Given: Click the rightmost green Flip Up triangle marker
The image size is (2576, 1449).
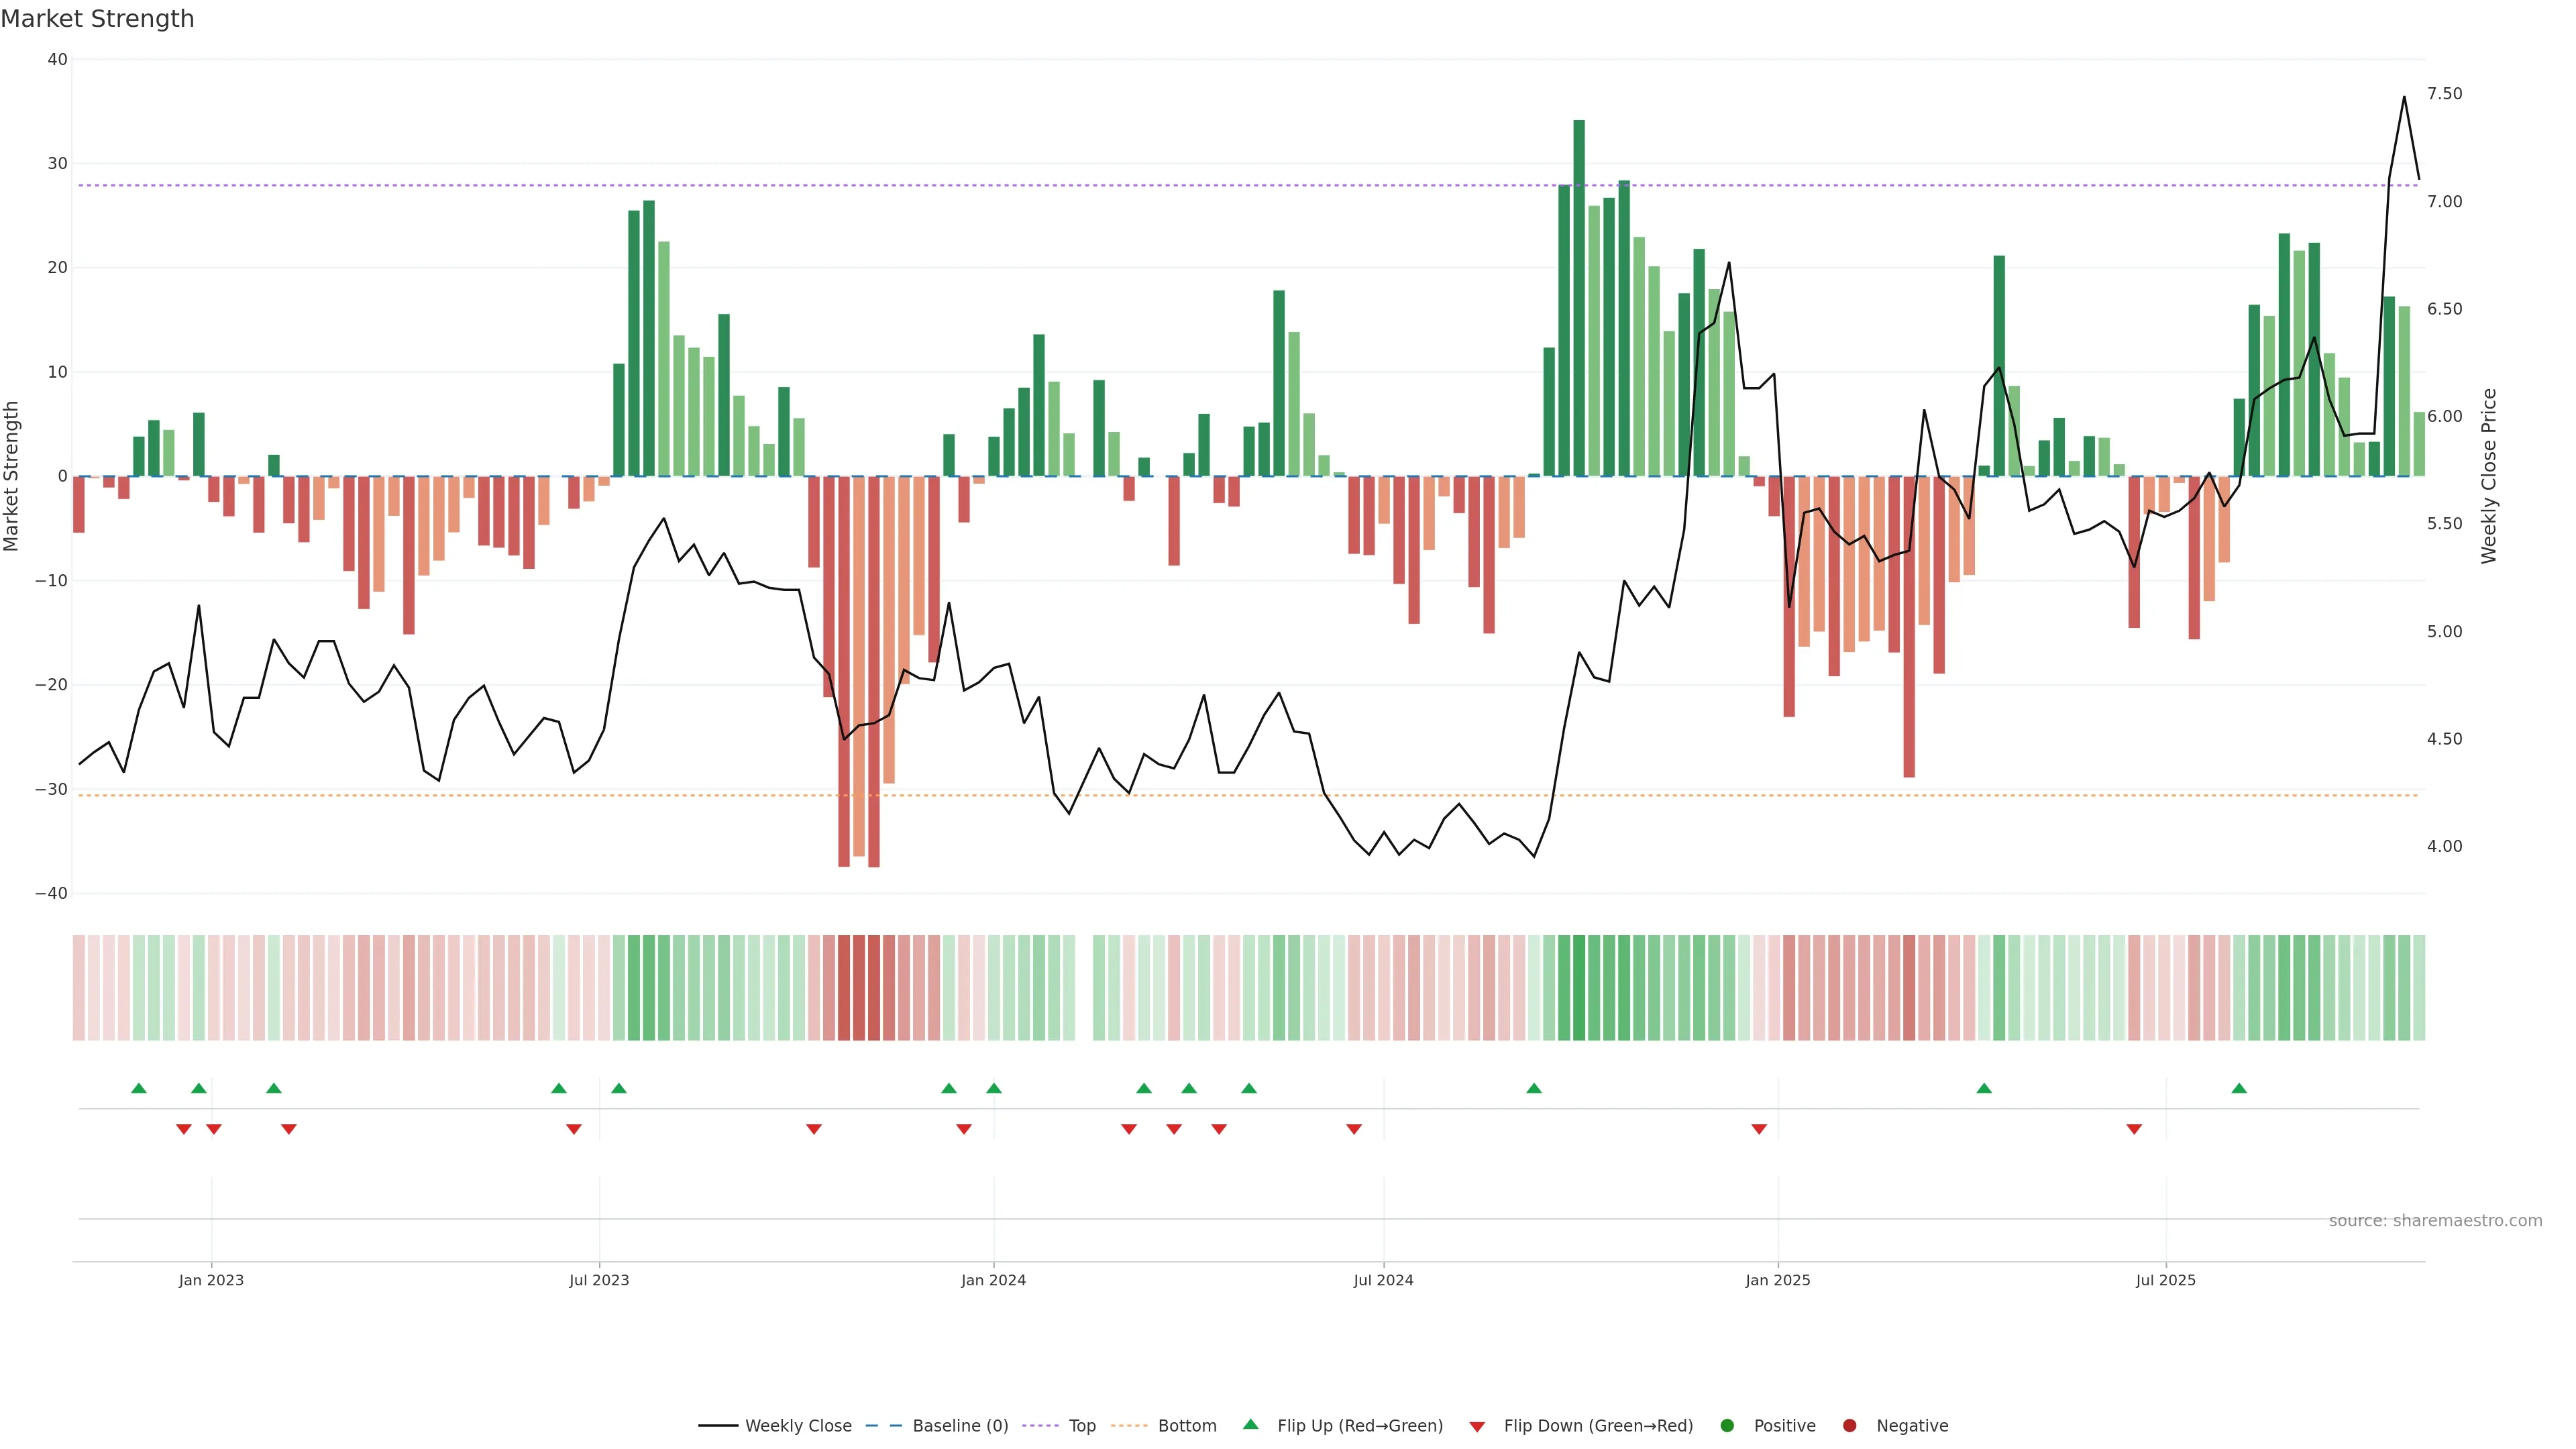Looking at the screenshot, I should [x=2239, y=1088].
